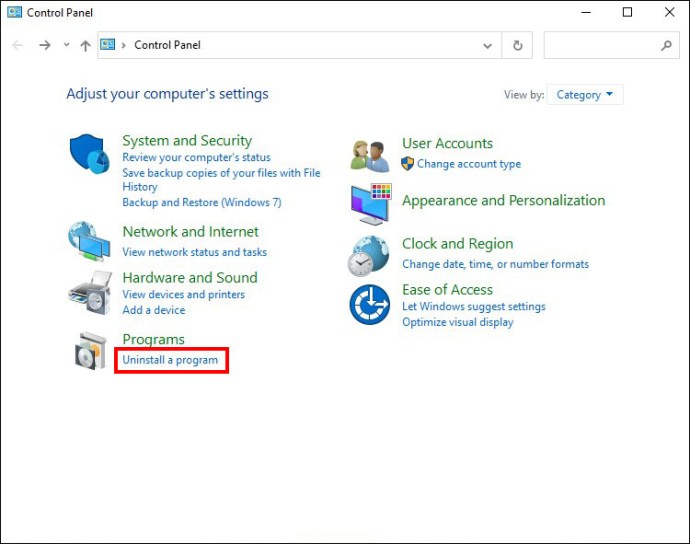690x544 pixels.
Task: Click inside the Control Panel search box
Action: tap(612, 45)
